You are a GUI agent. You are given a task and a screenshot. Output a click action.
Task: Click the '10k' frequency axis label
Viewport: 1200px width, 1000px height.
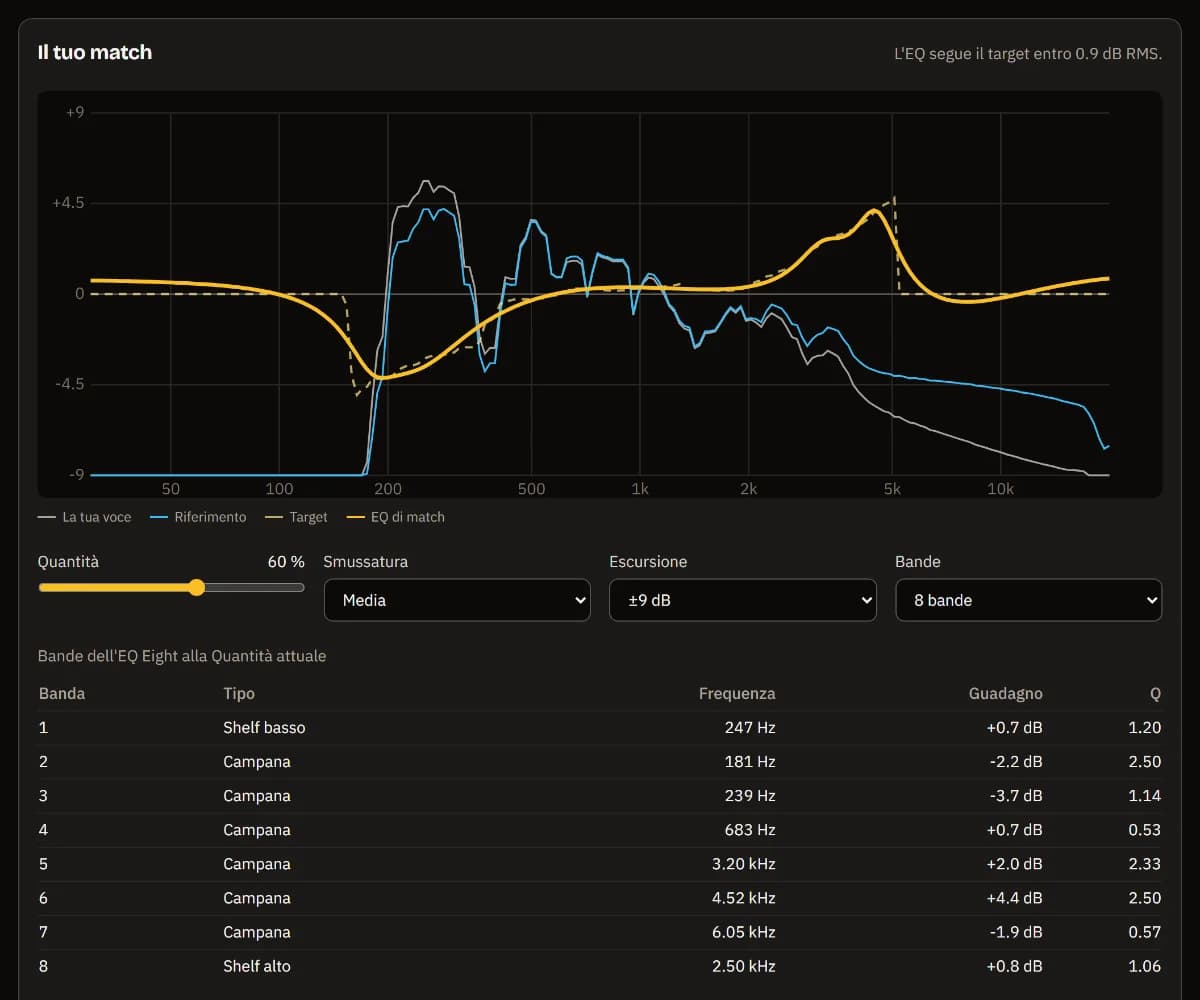click(x=1001, y=489)
